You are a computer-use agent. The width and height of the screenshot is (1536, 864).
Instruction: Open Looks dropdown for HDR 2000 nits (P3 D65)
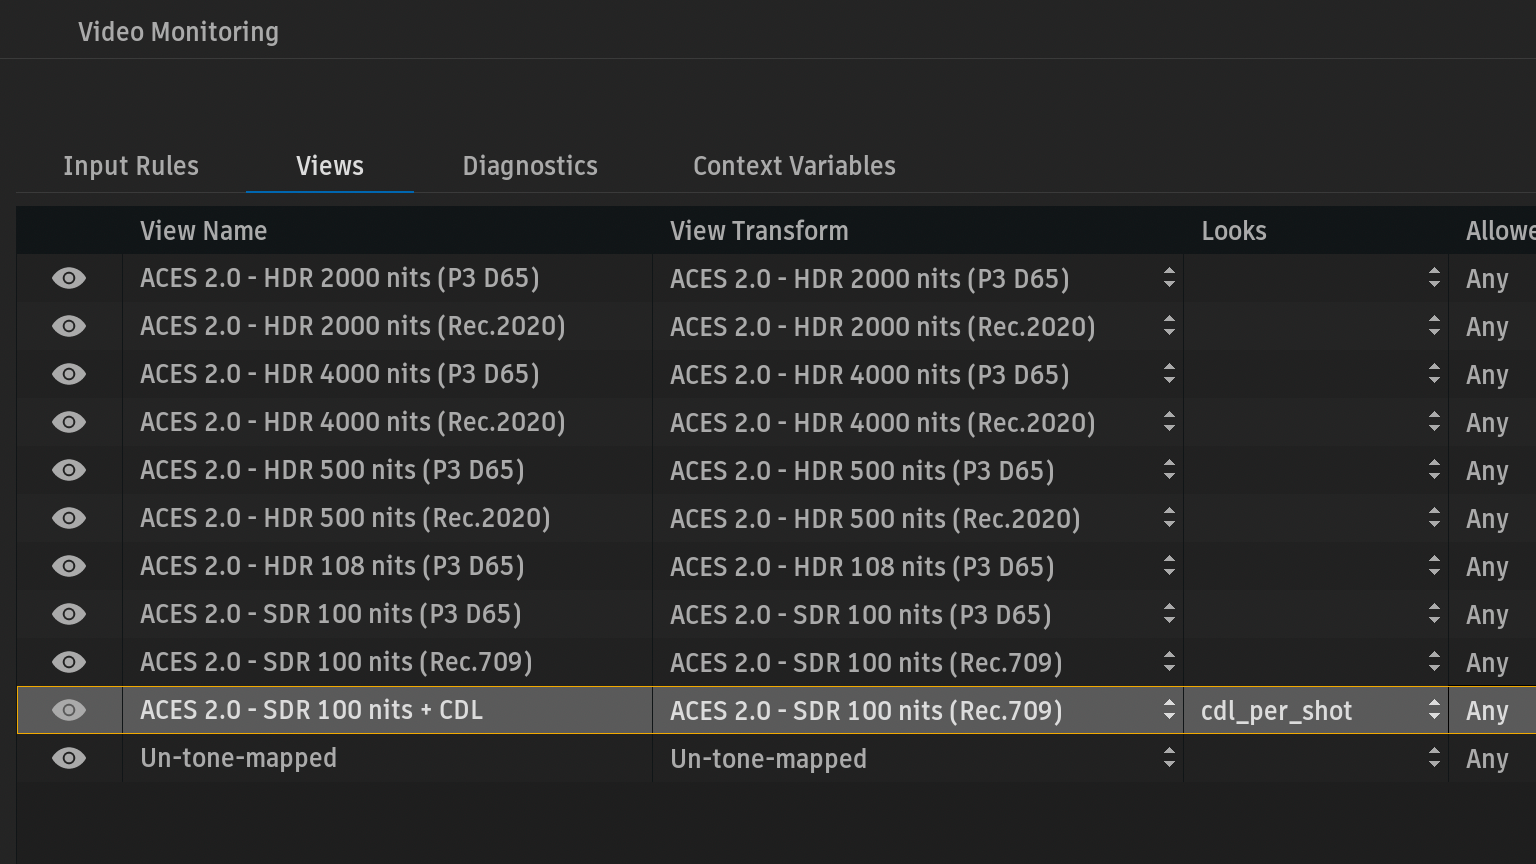click(1433, 278)
